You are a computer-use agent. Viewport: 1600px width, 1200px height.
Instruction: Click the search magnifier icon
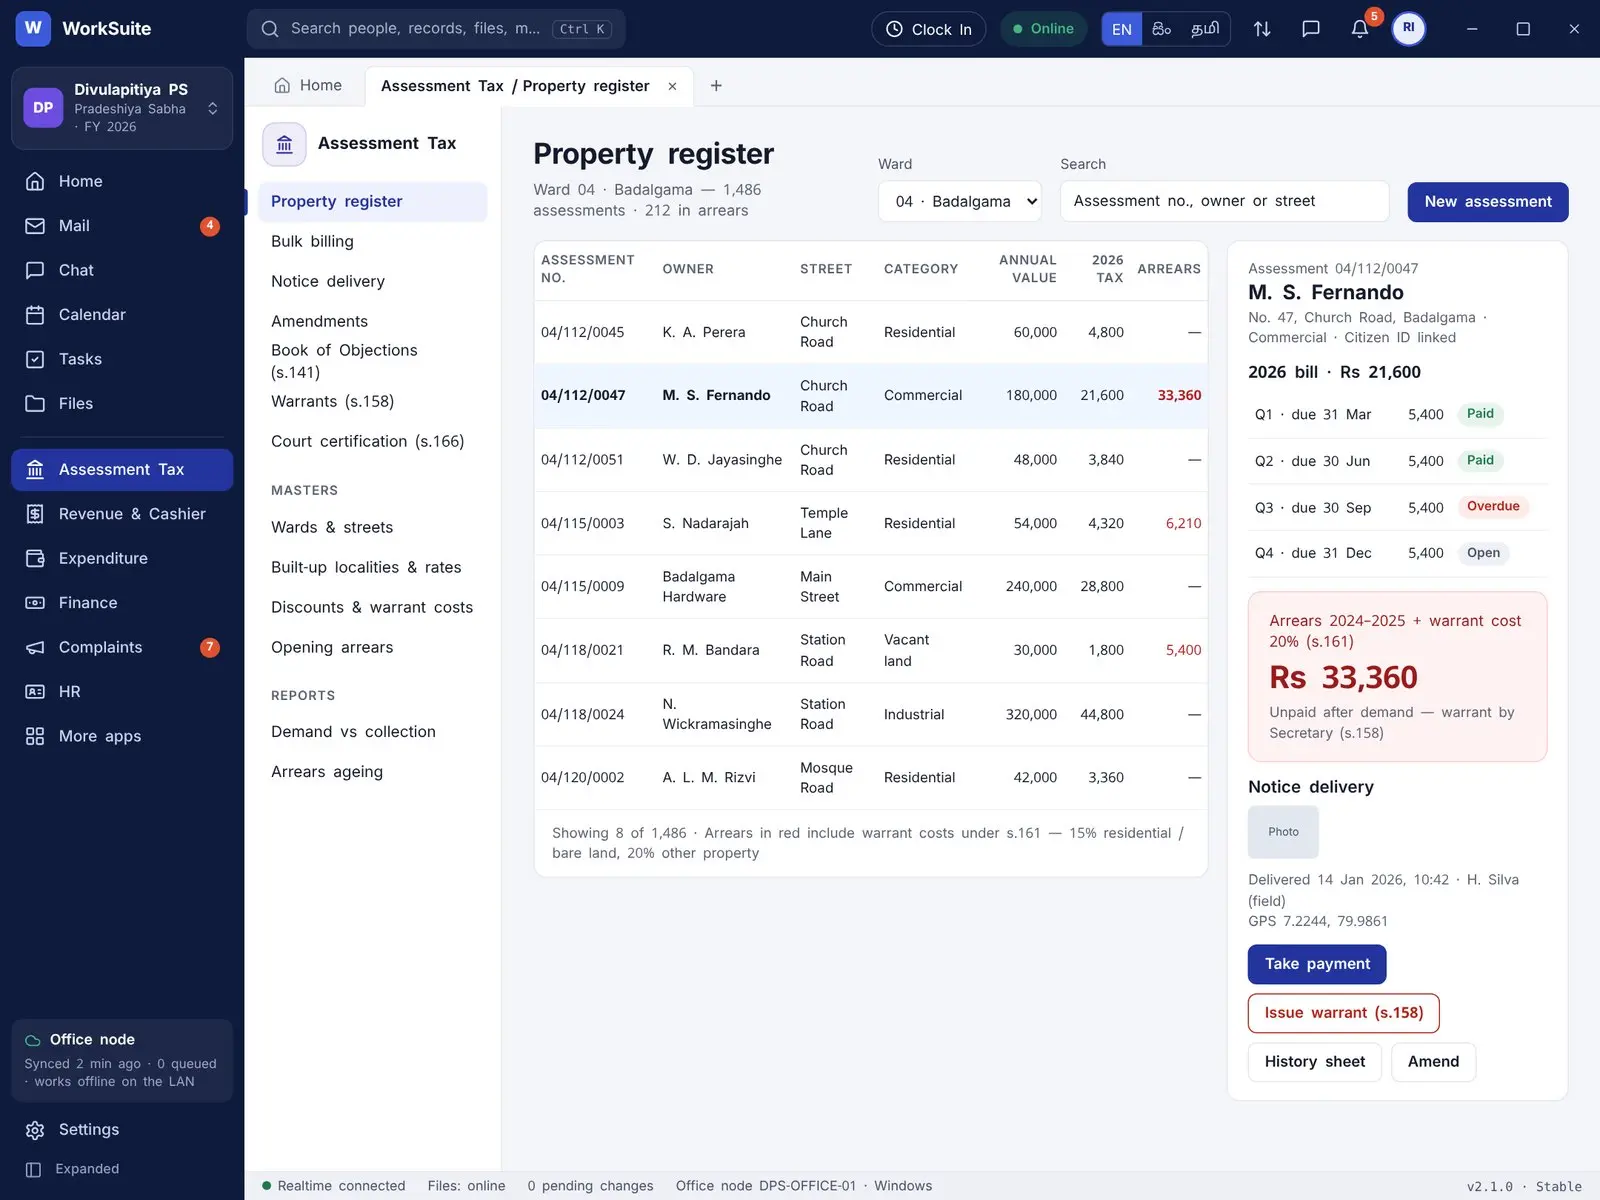pyautogui.click(x=270, y=29)
